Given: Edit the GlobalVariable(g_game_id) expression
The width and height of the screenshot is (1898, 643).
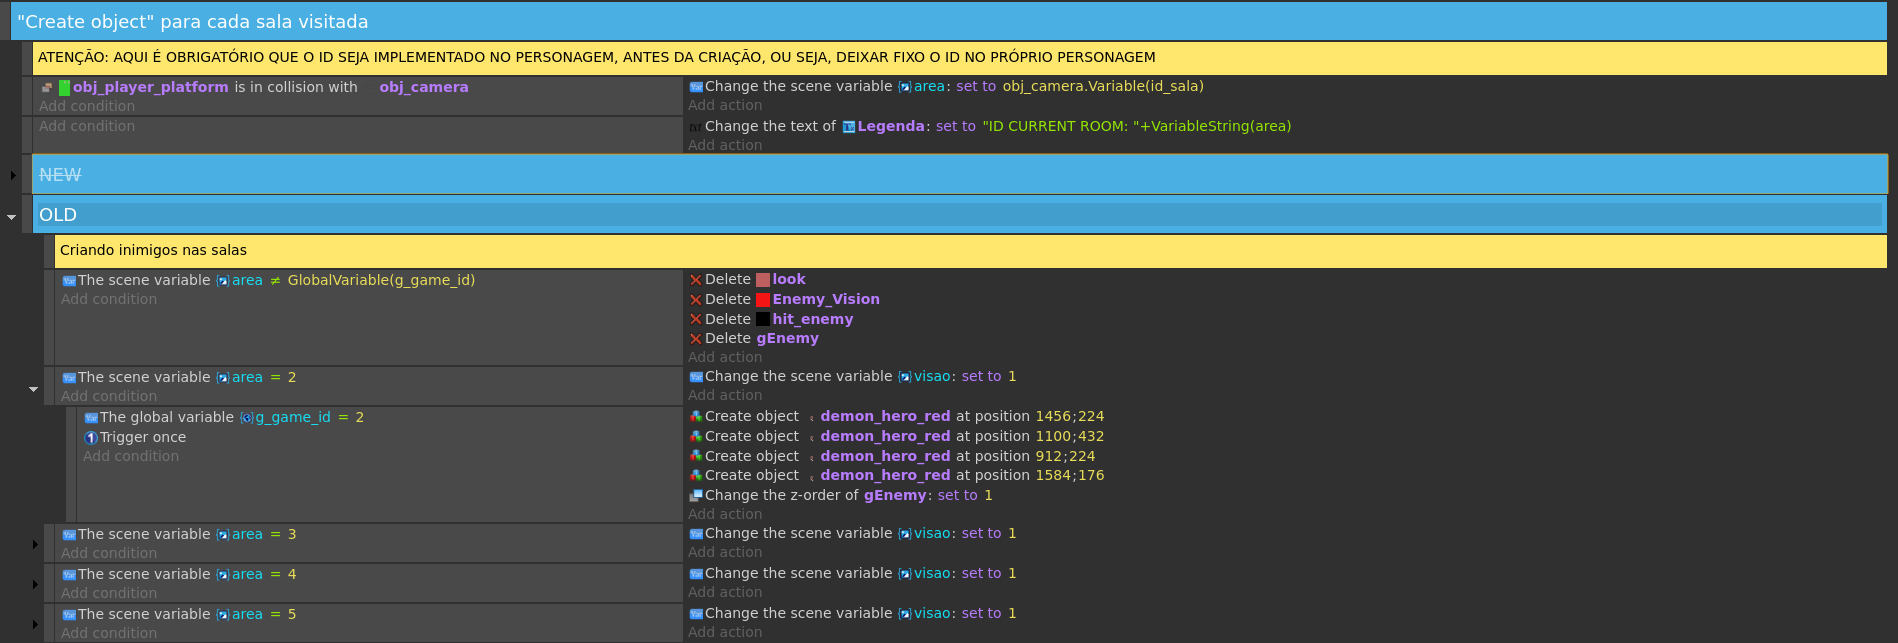Looking at the screenshot, I should pyautogui.click(x=381, y=281).
